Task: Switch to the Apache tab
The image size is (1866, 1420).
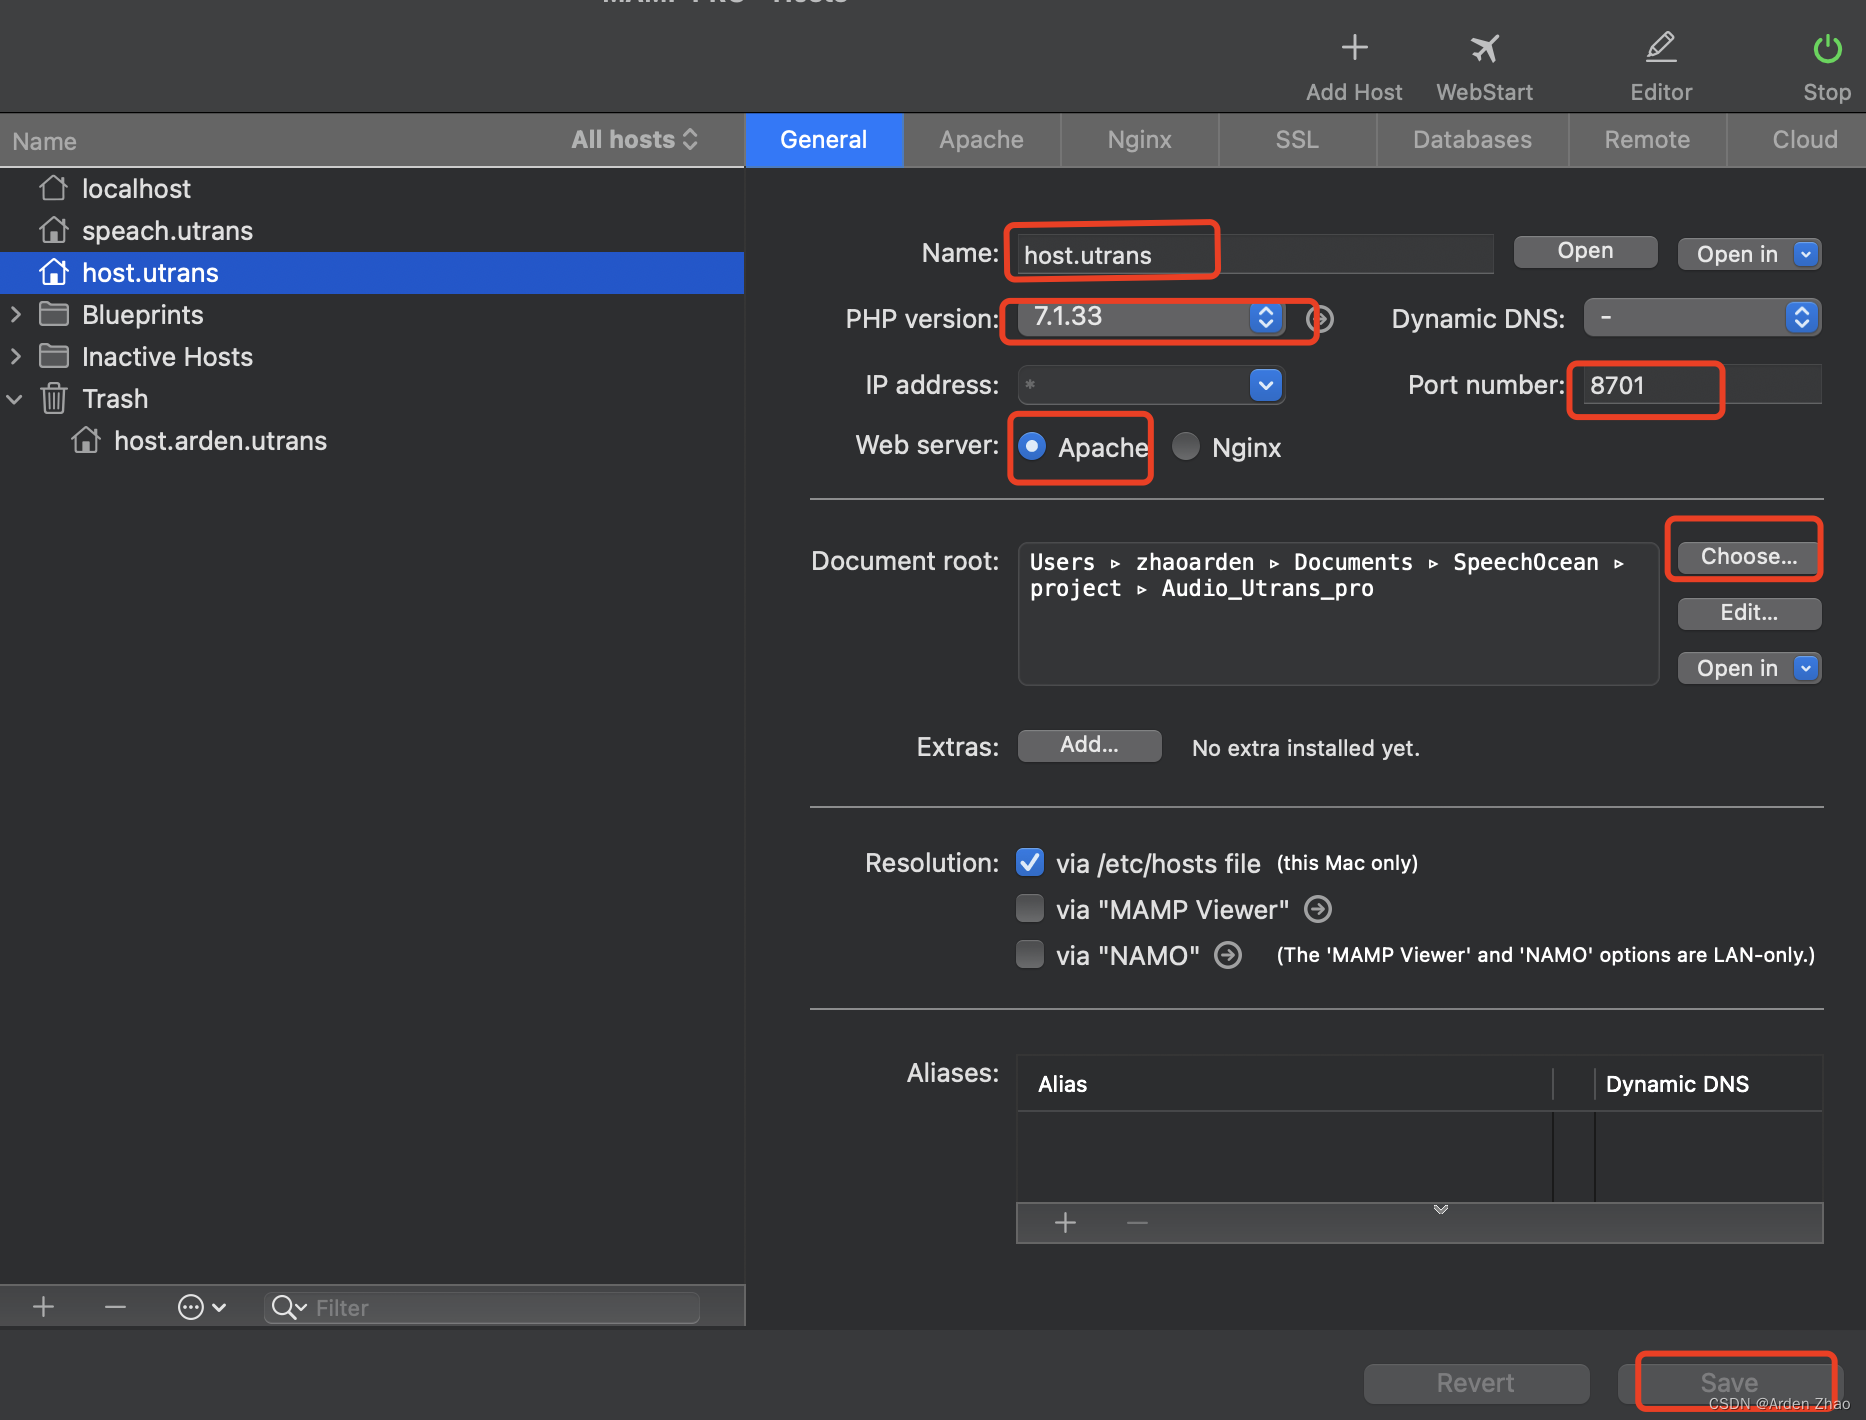Action: tap(981, 140)
